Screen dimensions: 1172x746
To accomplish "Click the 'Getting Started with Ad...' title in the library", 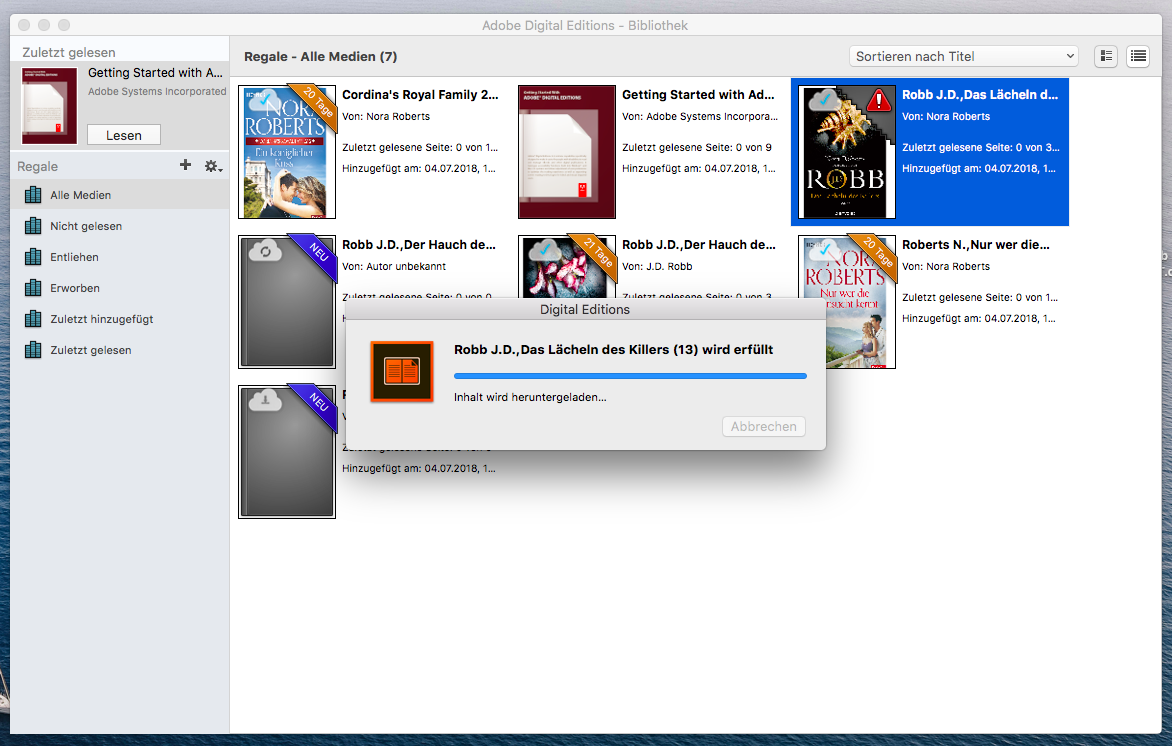I will coord(698,95).
